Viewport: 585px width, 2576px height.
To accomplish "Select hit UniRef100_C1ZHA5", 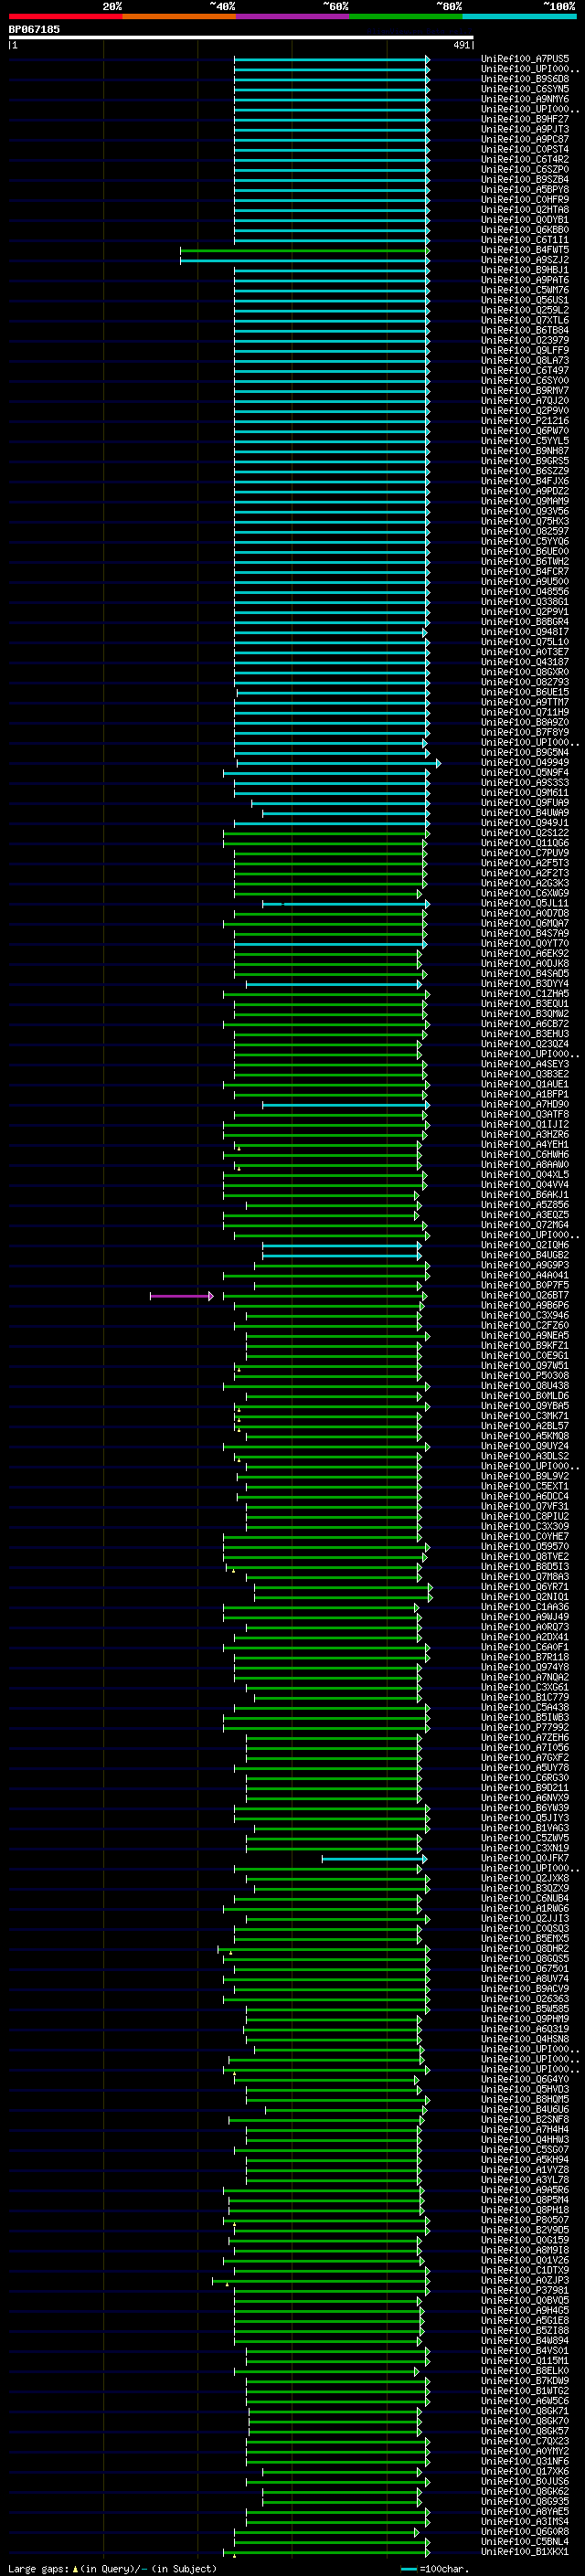I will [525, 994].
